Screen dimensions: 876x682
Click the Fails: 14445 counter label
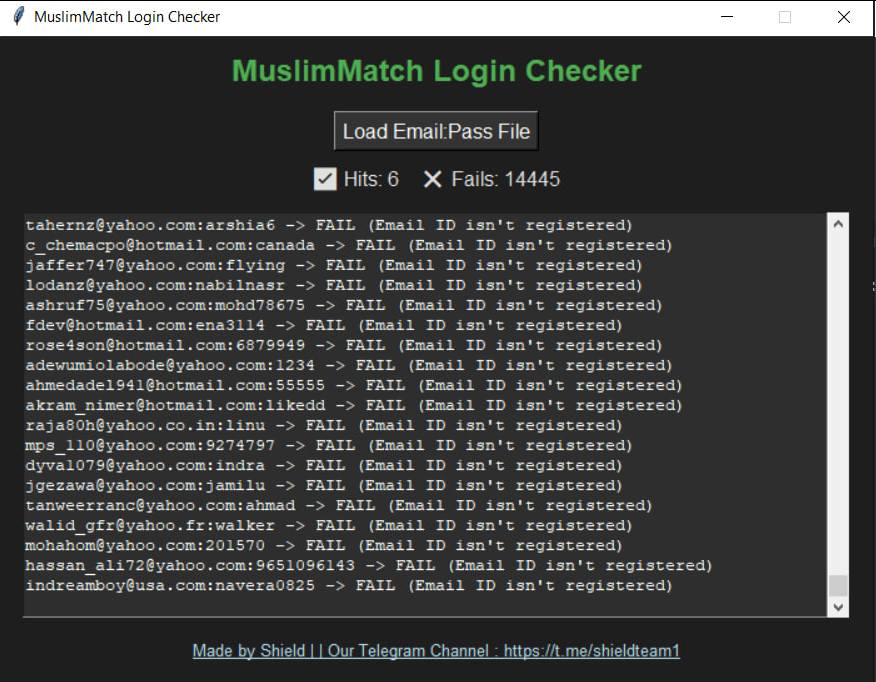coord(505,179)
